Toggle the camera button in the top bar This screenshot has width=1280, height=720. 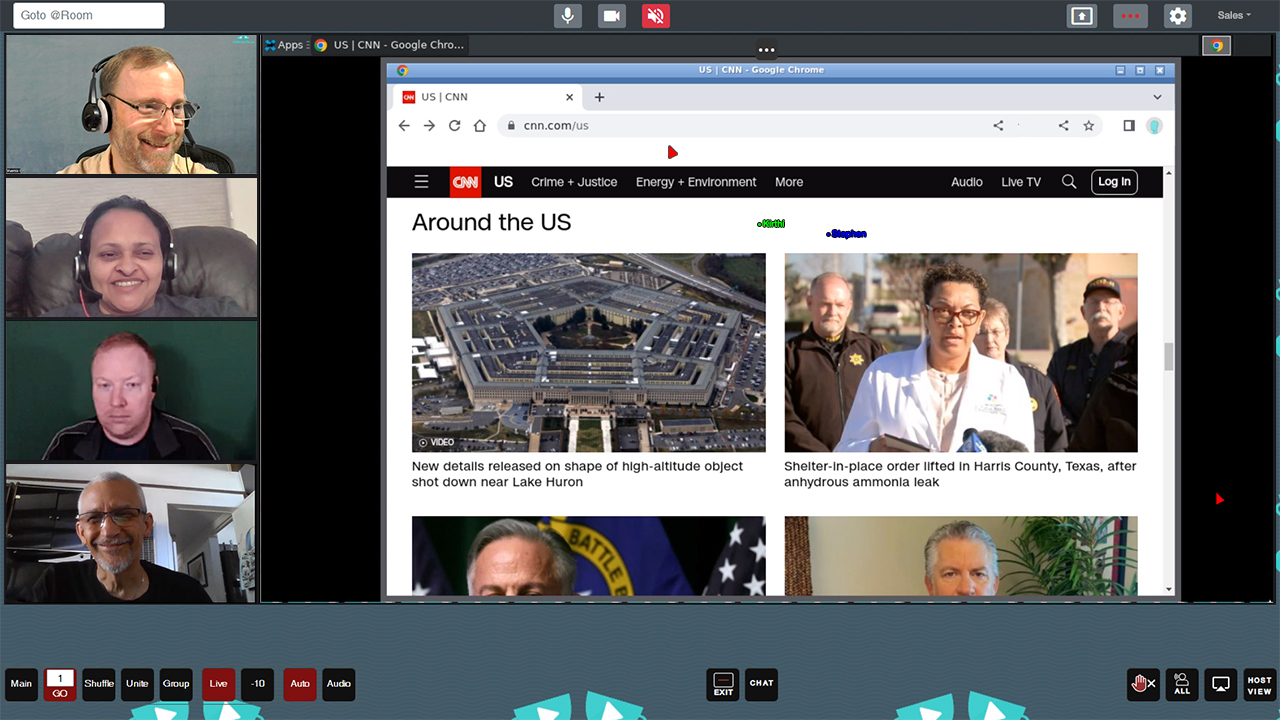click(612, 16)
